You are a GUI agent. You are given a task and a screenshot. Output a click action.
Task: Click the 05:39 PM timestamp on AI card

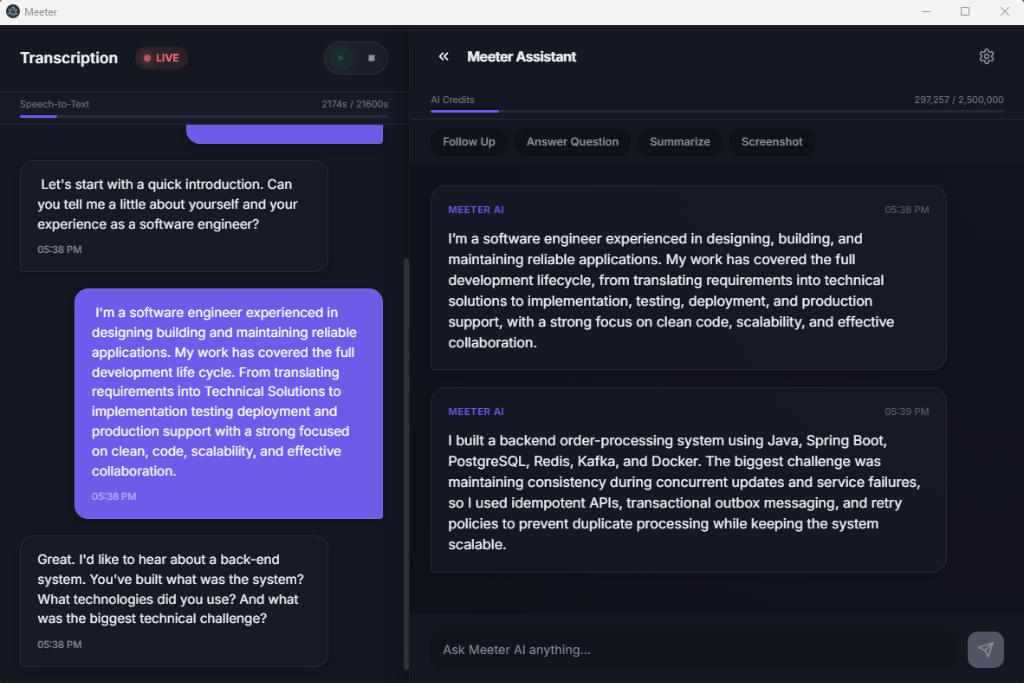click(906, 411)
